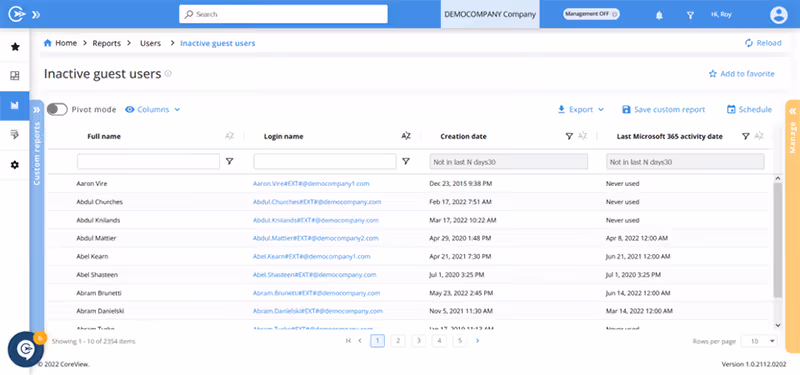Go to page 3

[418, 341]
